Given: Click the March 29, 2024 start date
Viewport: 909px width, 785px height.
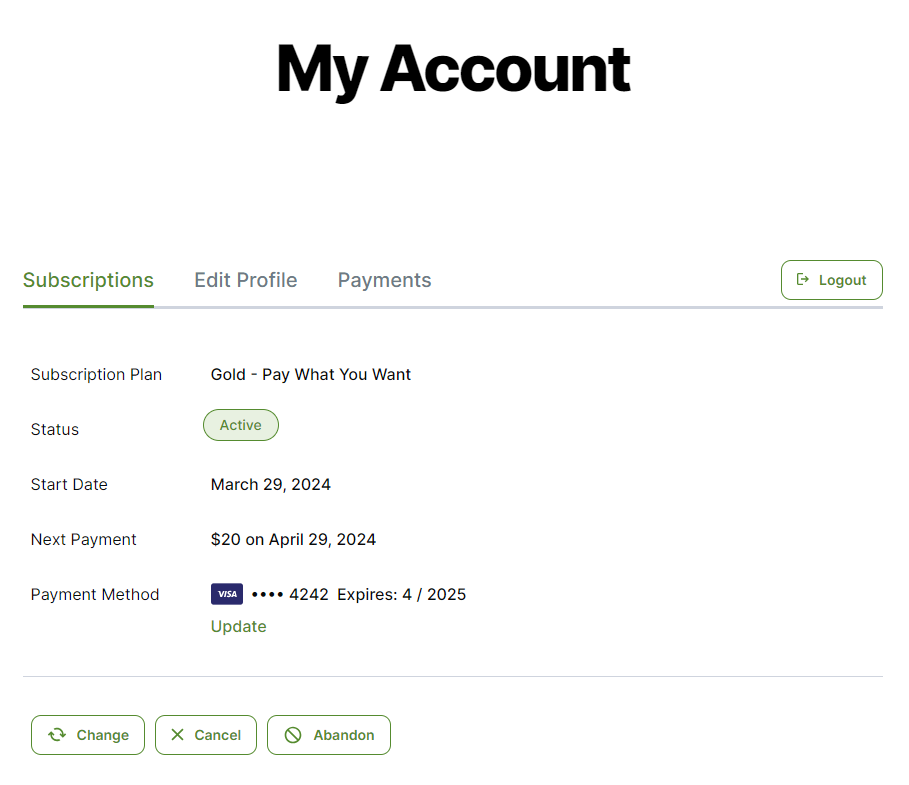Looking at the screenshot, I should point(271,484).
